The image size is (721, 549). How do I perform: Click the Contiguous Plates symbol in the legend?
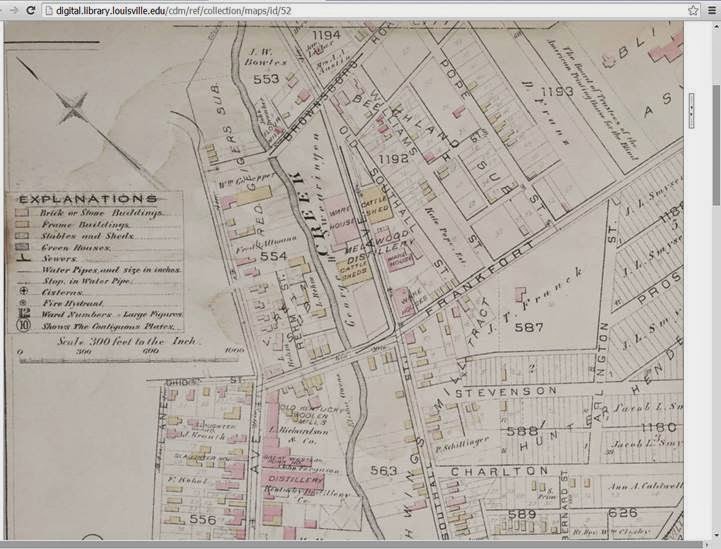tap(22, 325)
